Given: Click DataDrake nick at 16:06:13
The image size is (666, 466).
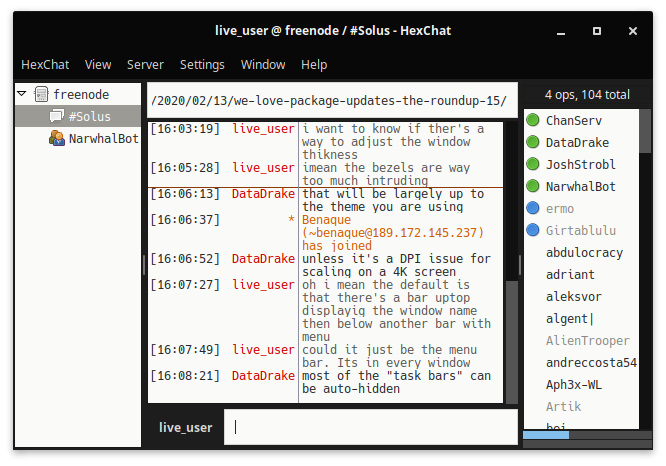Looking at the screenshot, I should point(263,194).
